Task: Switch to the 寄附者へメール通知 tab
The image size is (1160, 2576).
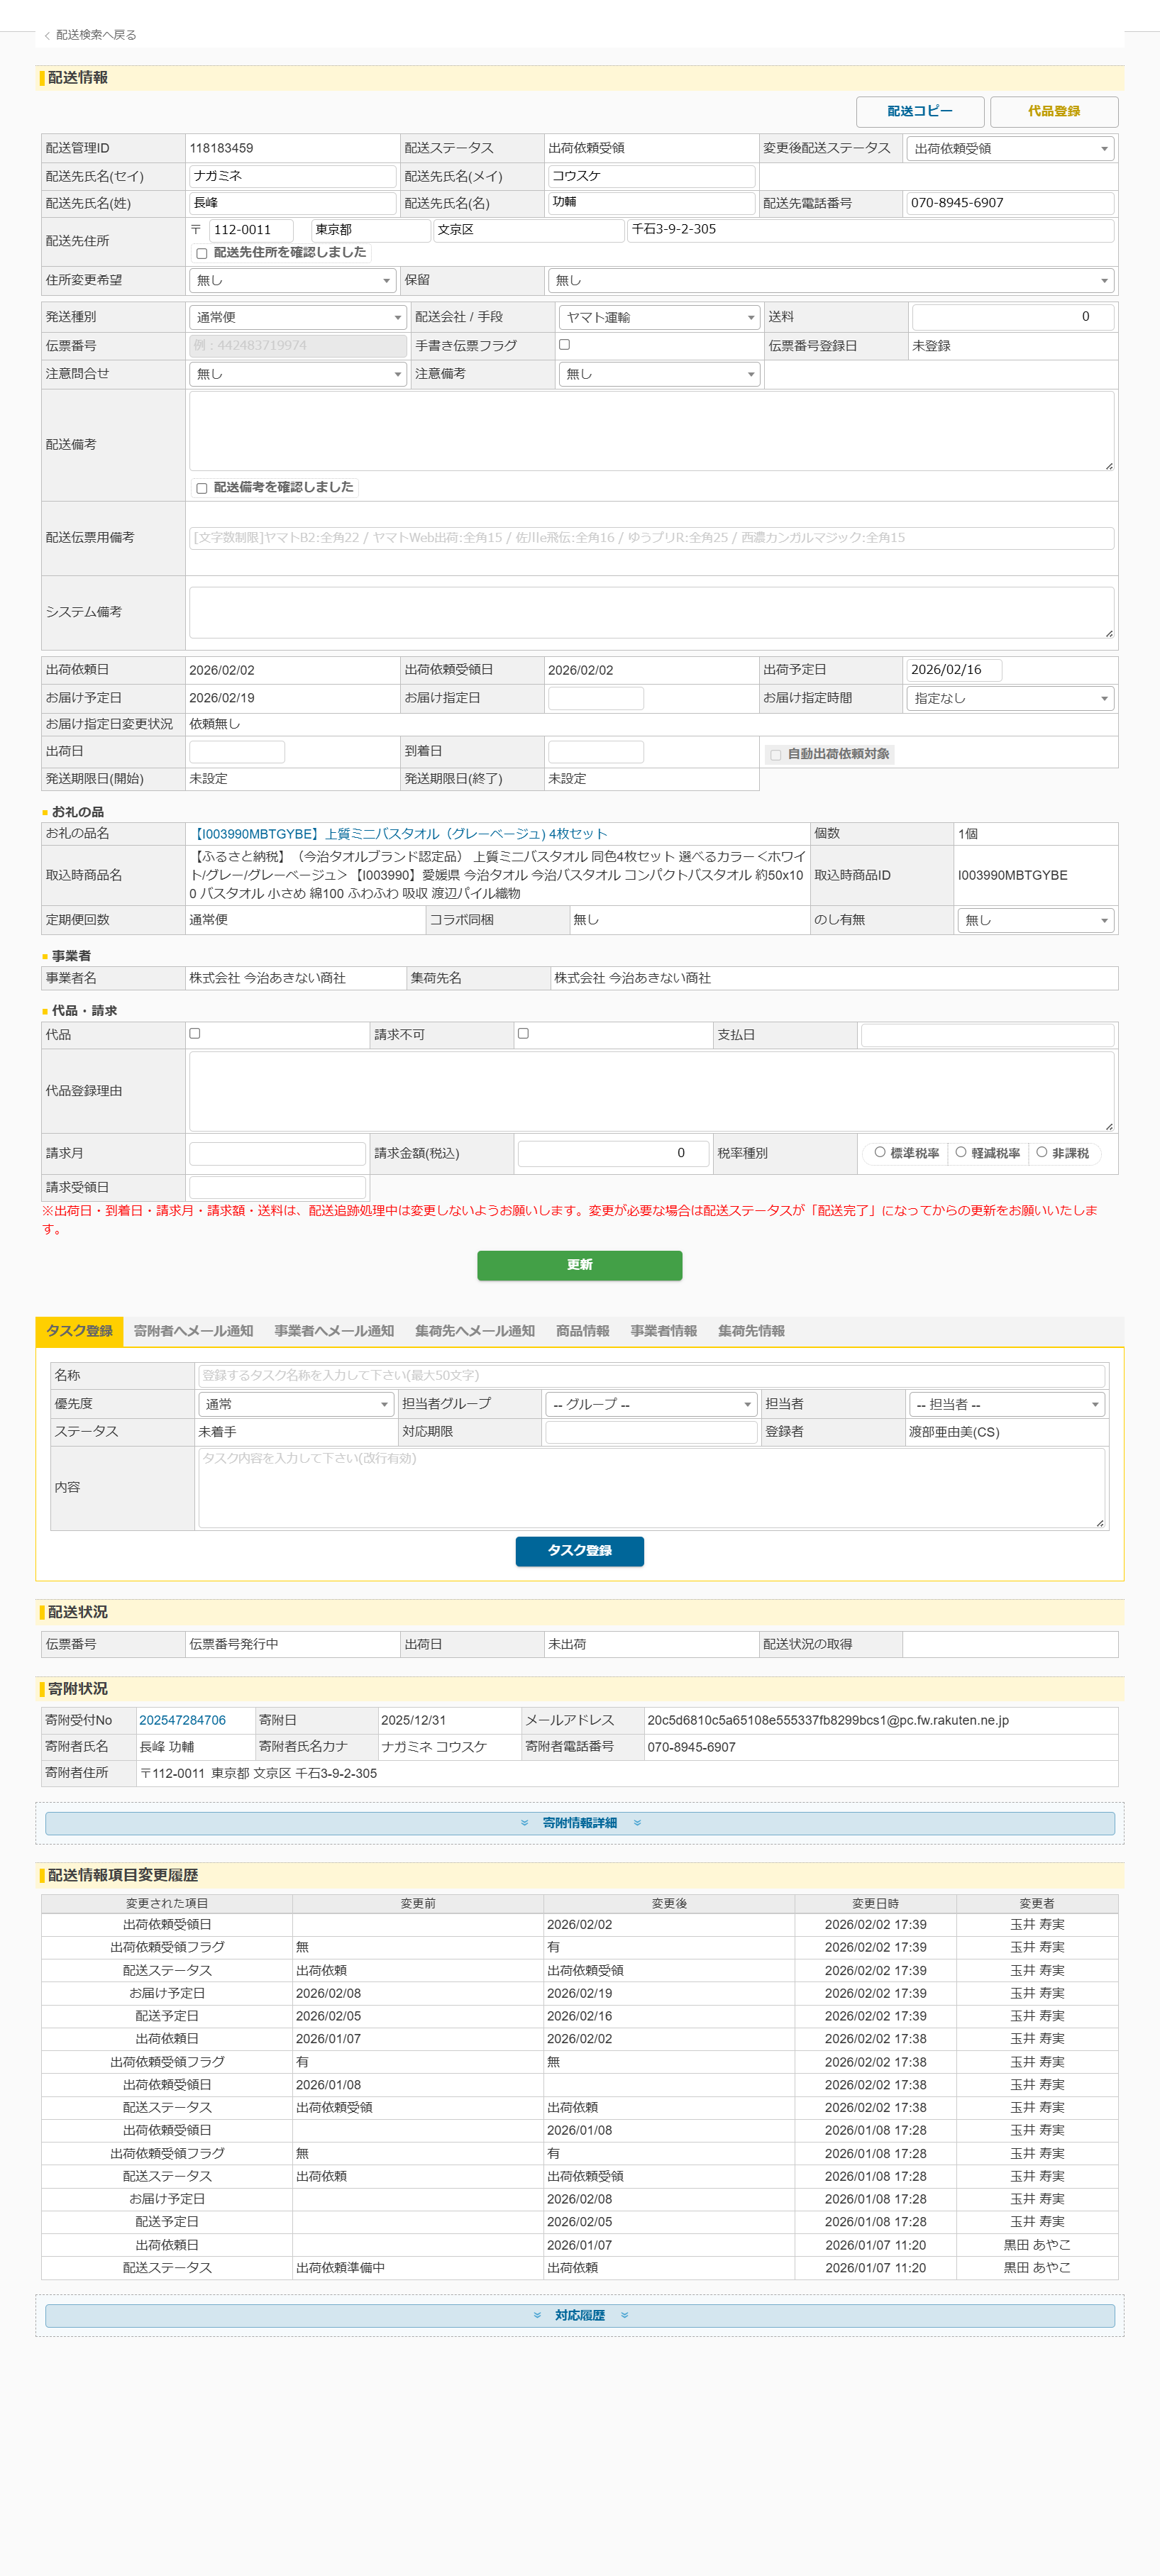Action: (x=193, y=1331)
